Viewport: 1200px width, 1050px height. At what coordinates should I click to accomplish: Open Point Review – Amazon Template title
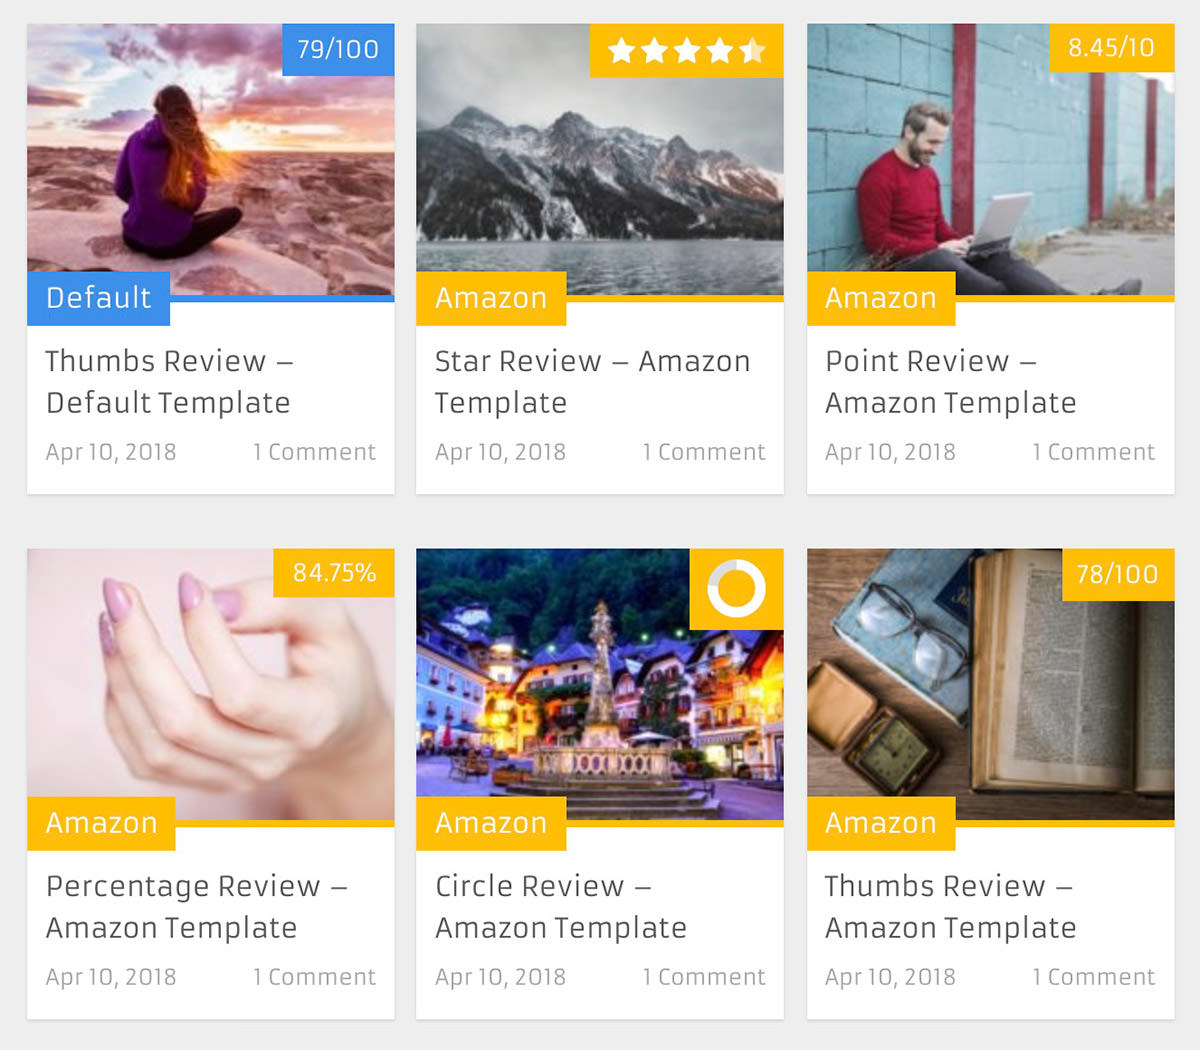click(x=950, y=381)
